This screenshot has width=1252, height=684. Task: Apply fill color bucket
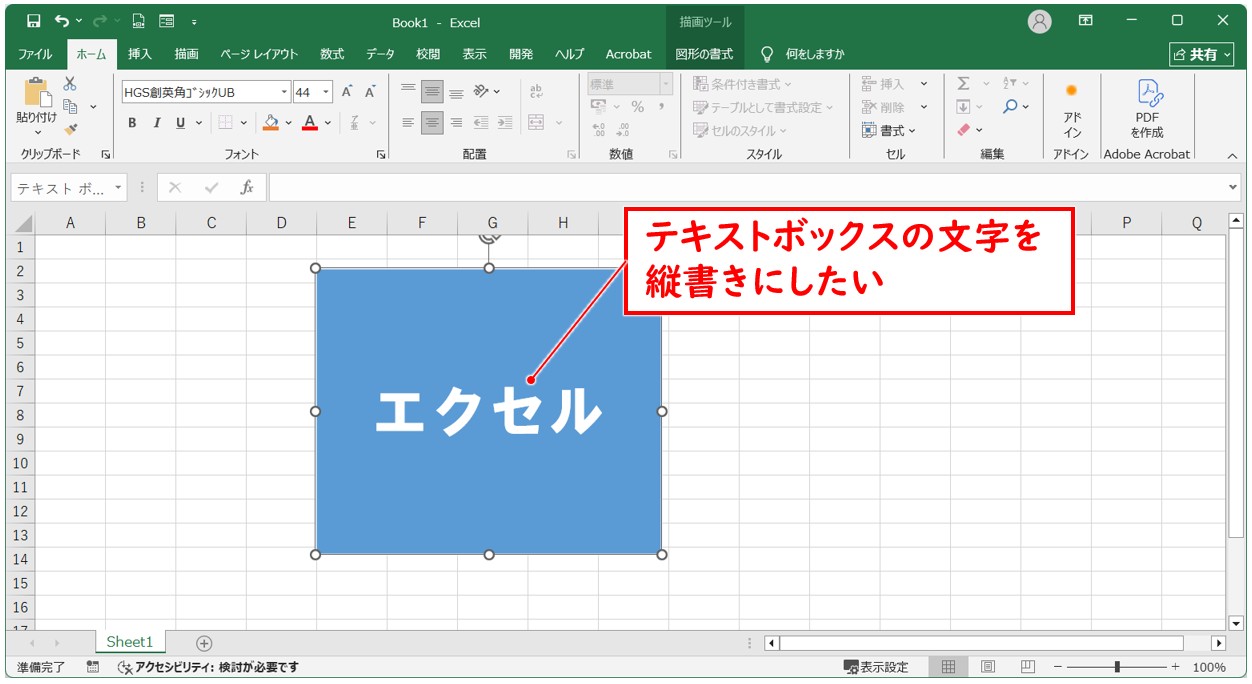tap(270, 122)
